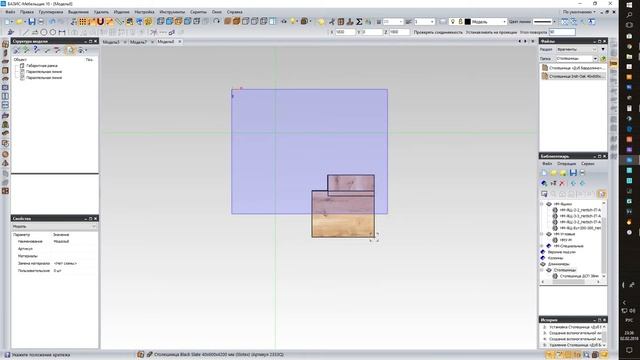This screenshot has height=360, width=640.
Task: Click the red X delete icon in Библиотекарь
Action: pos(562,183)
